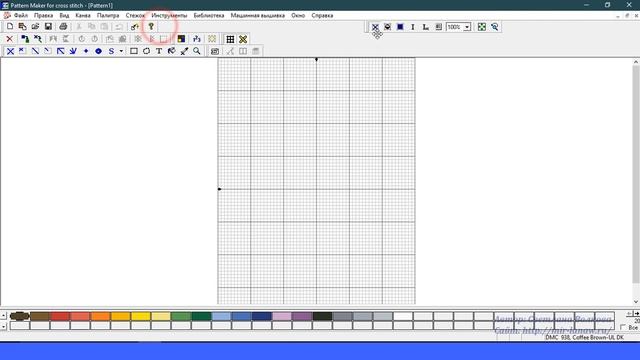Select the dark green palette swatch
Screen dimensions: 640x360
[201, 316]
